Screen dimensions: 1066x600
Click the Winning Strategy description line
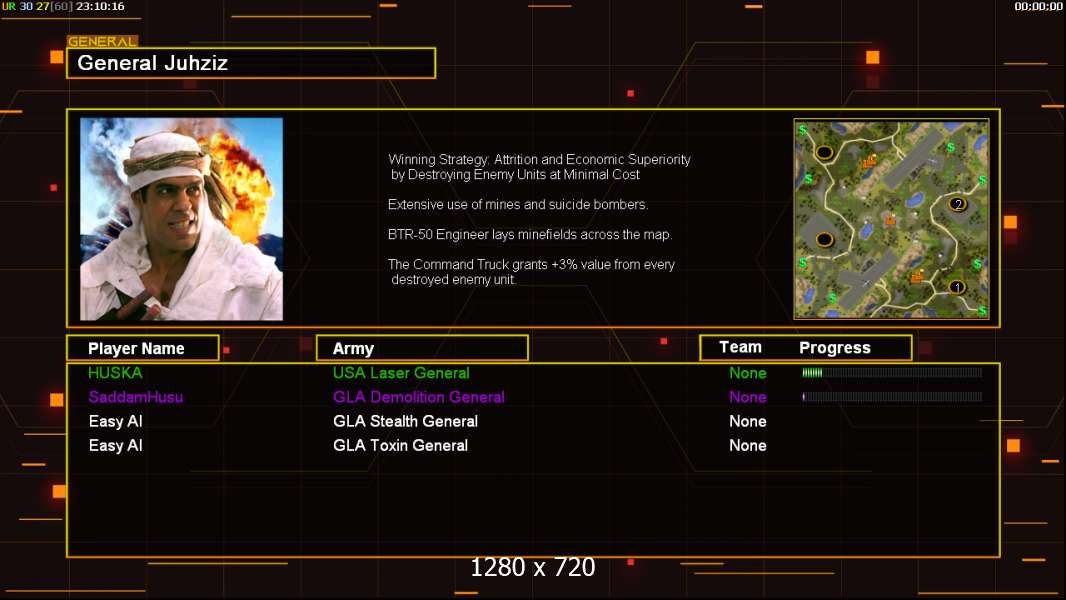coord(539,167)
